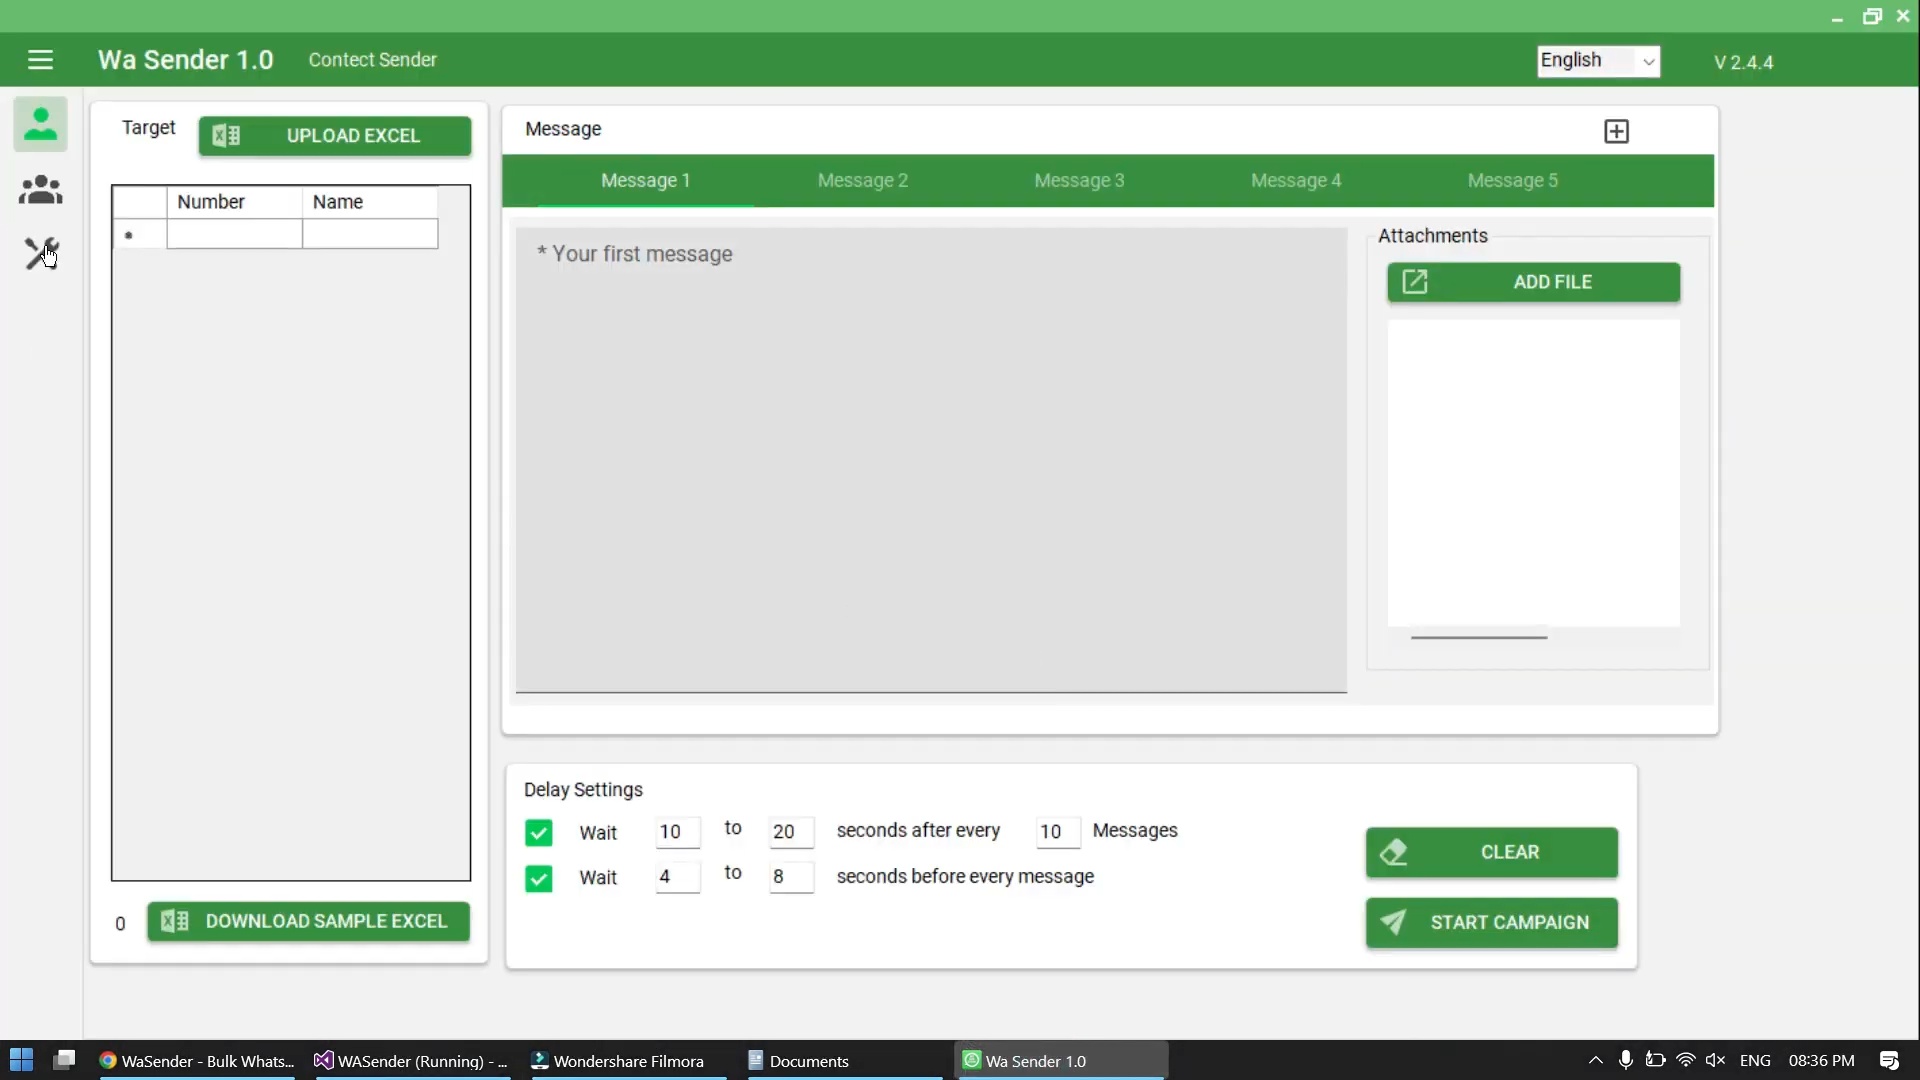Screen dimensions: 1920x1080
Task: Open Wi-Fi network settings tray icon
Action: click(x=1686, y=1060)
